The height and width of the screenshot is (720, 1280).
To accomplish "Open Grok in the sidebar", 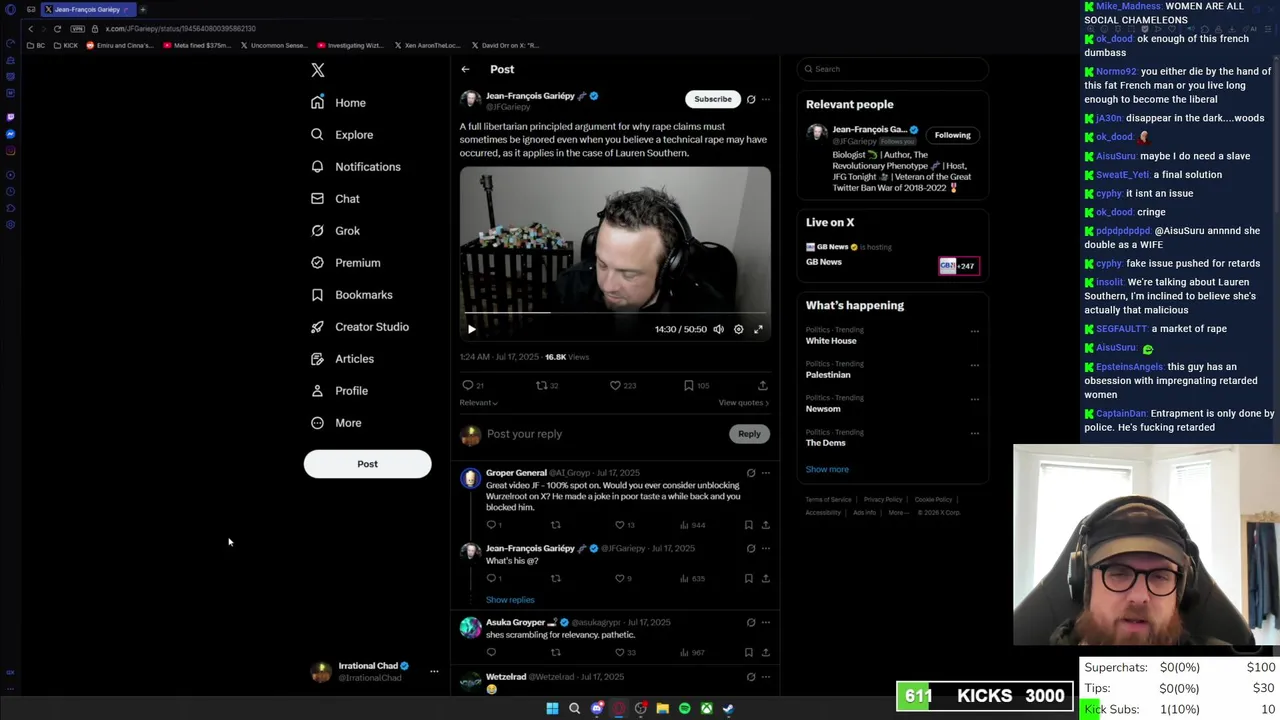I will point(335,231).
